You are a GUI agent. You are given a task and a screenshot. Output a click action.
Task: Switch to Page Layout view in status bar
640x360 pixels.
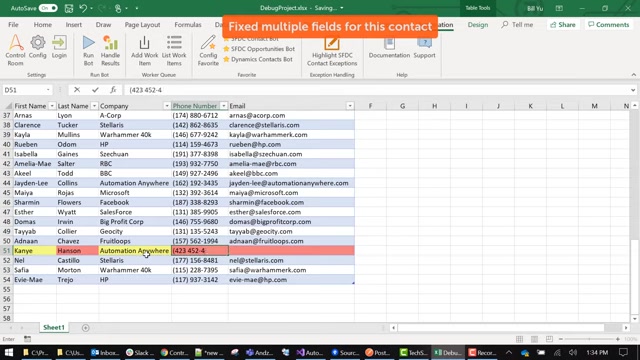click(534, 339)
